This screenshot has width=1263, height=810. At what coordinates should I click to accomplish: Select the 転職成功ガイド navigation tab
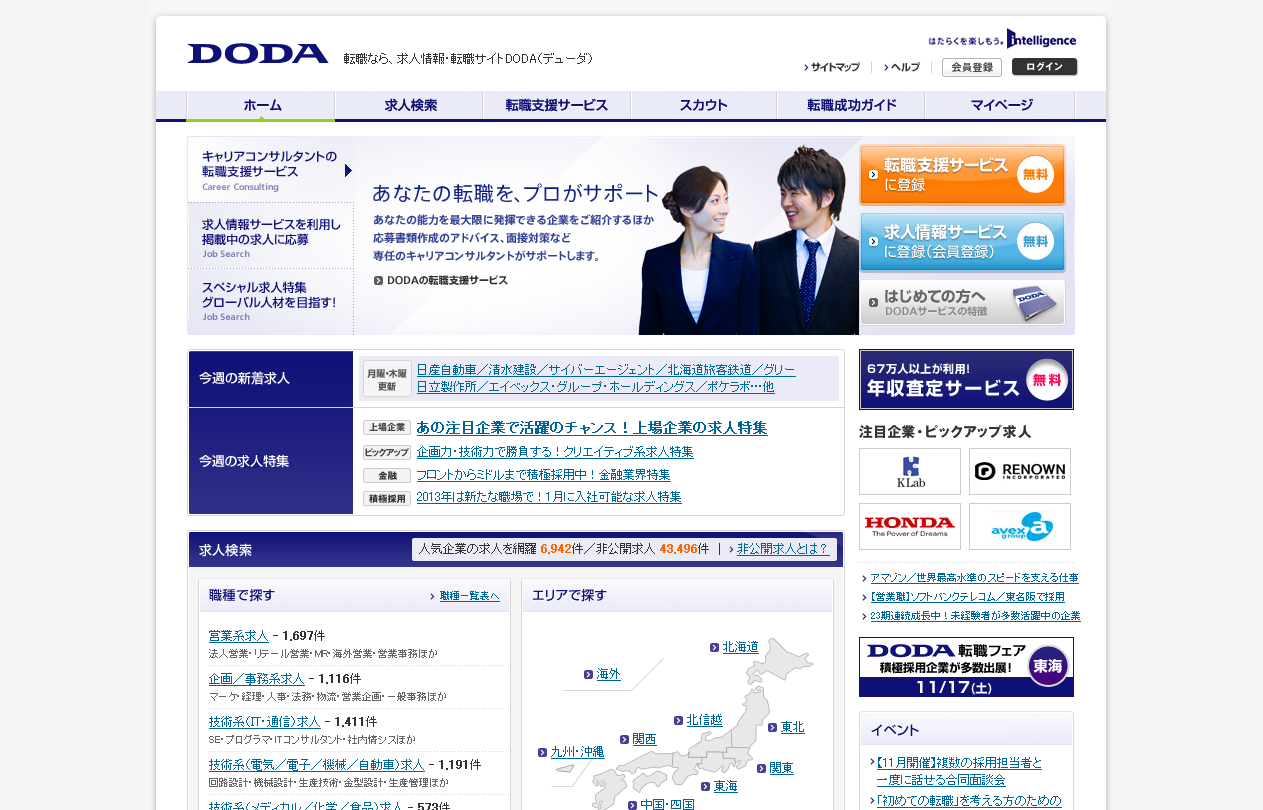[851, 105]
